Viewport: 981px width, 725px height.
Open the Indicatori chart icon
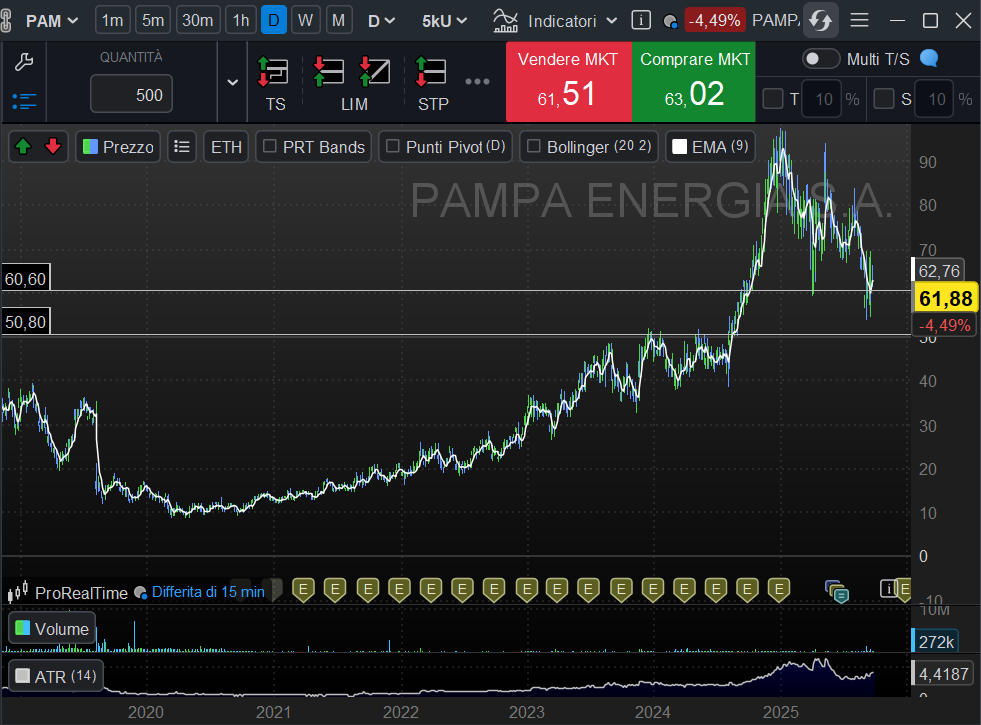click(507, 20)
